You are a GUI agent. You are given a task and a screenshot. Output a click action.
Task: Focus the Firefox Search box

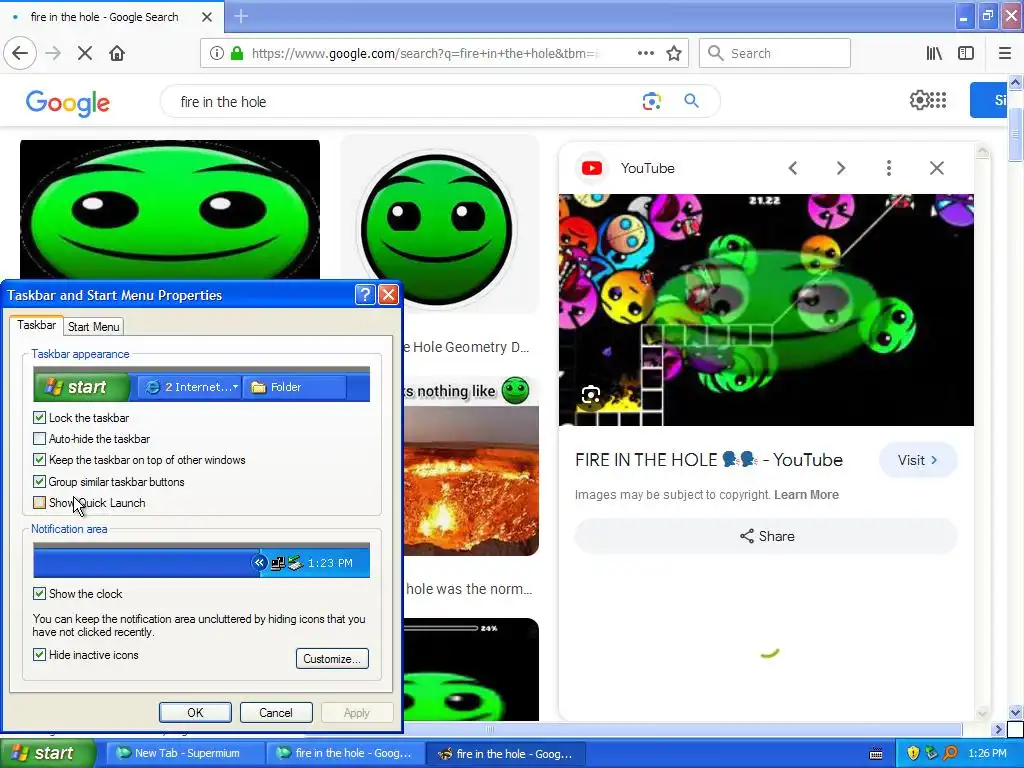coord(775,53)
